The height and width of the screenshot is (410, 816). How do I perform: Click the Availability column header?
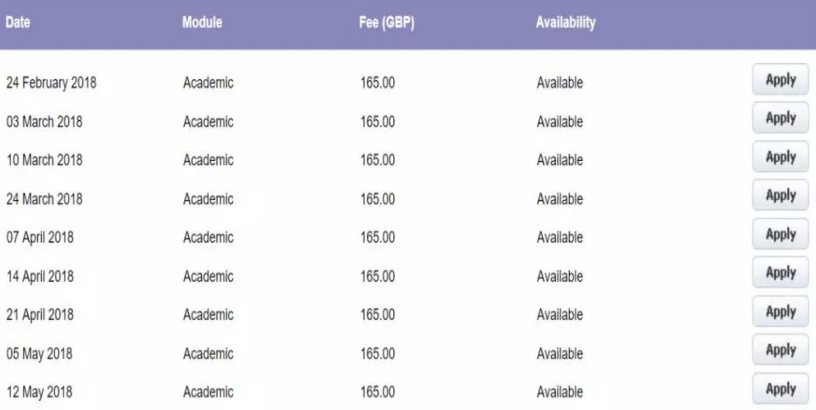click(566, 23)
